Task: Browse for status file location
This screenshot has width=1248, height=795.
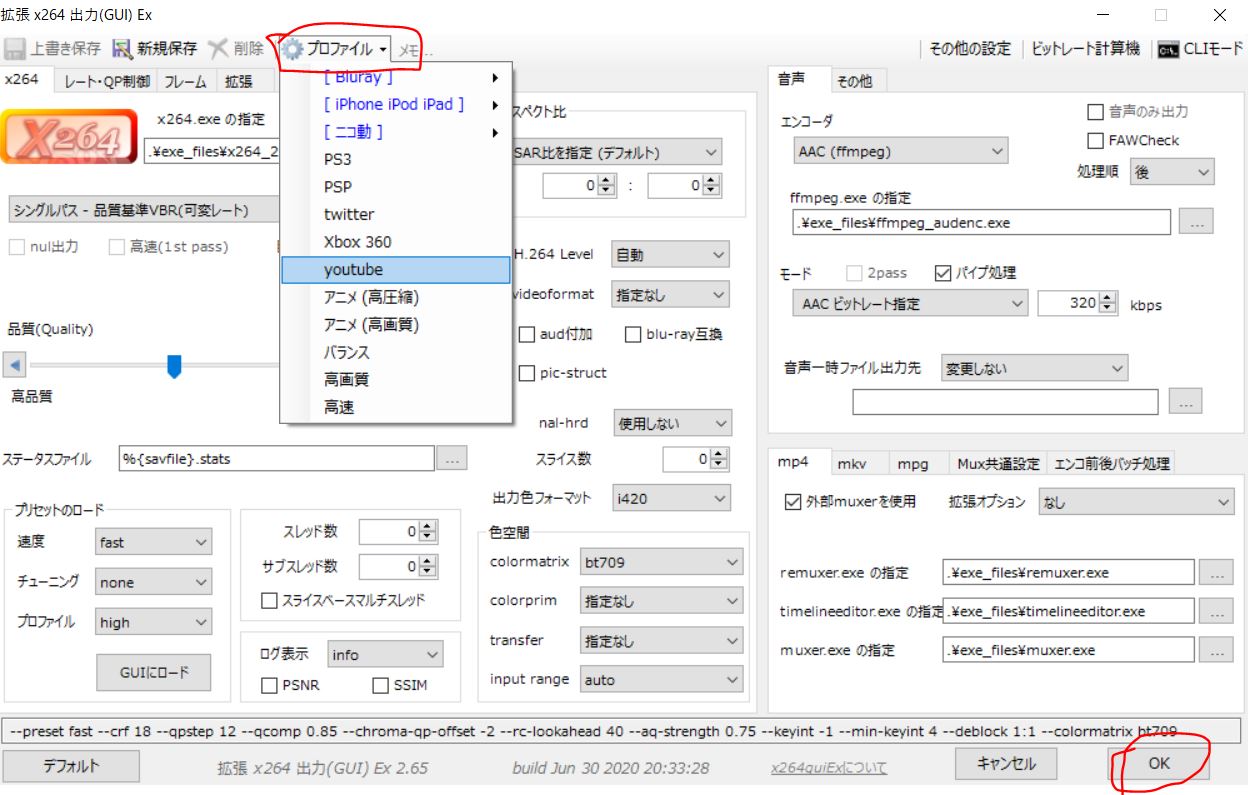Action: click(452, 459)
